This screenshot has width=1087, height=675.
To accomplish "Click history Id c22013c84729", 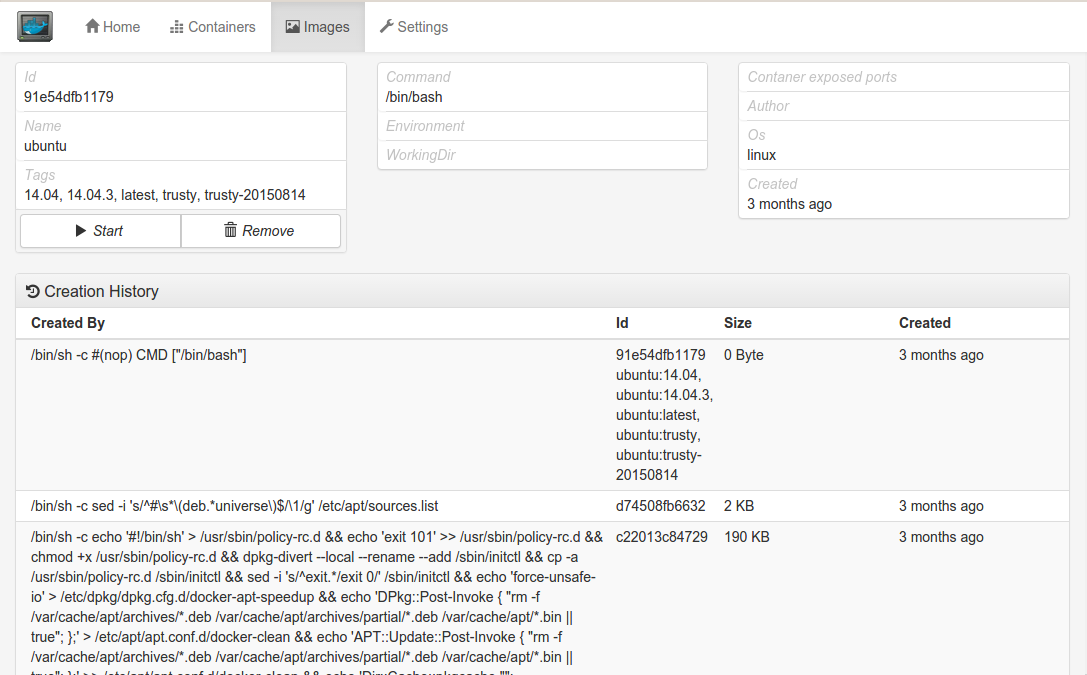I will pyautogui.click(x=661, y=537).
